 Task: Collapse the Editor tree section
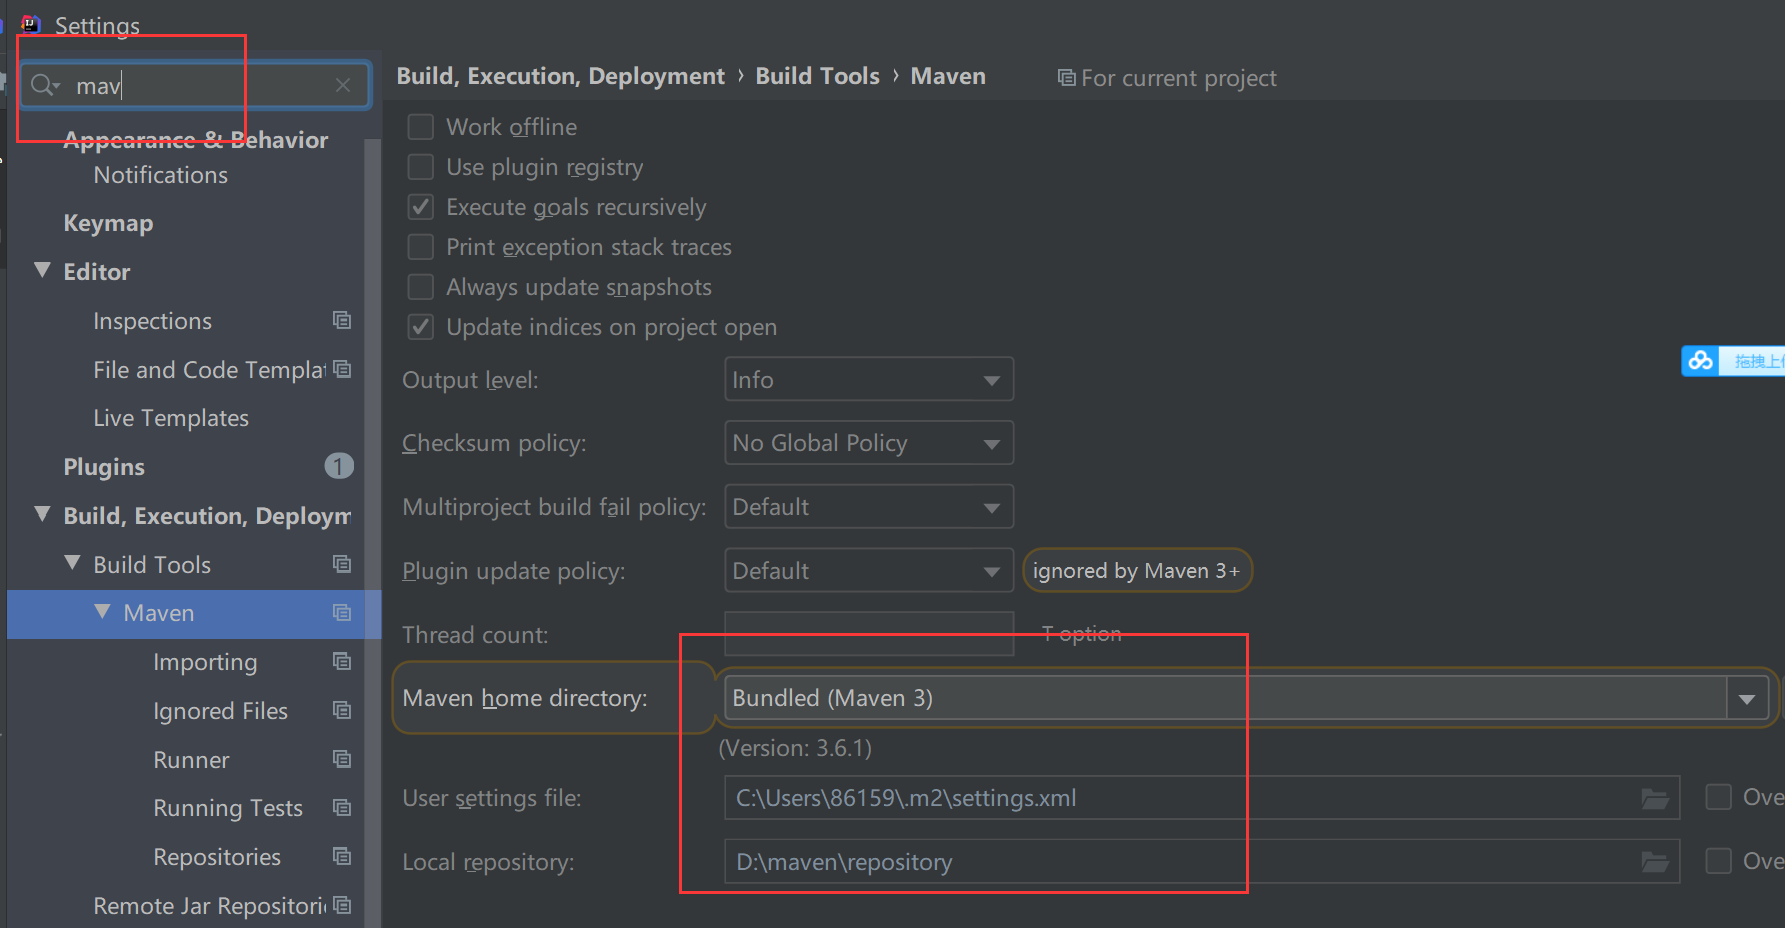[x=42, y=271]
